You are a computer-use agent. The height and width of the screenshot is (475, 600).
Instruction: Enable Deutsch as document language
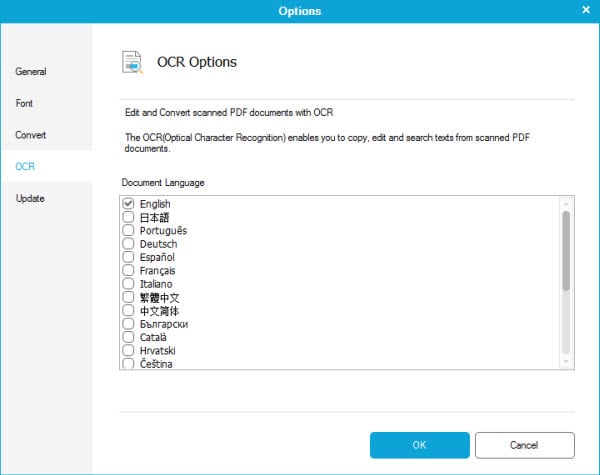click(x=128, y=244)
